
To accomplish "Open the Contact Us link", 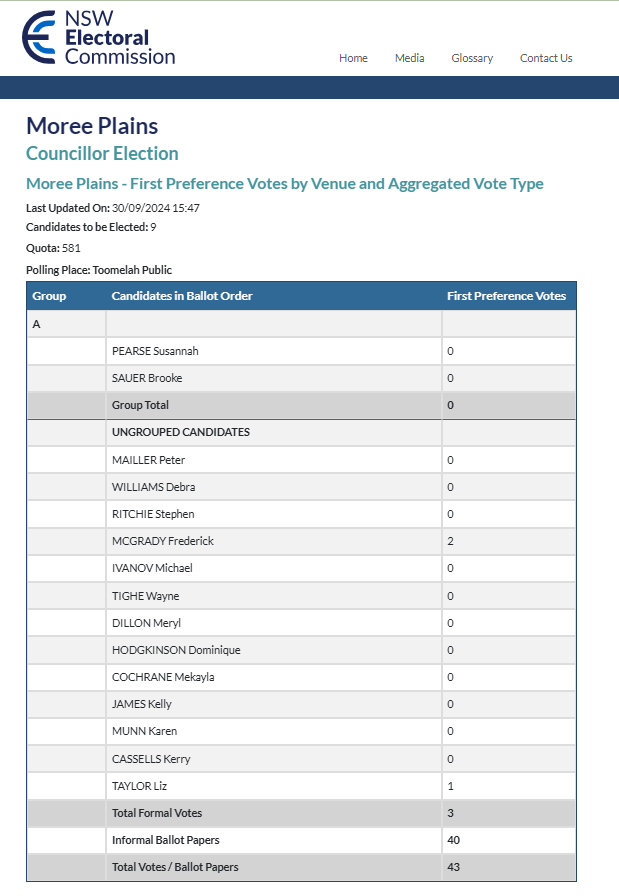I will (546, 58).
